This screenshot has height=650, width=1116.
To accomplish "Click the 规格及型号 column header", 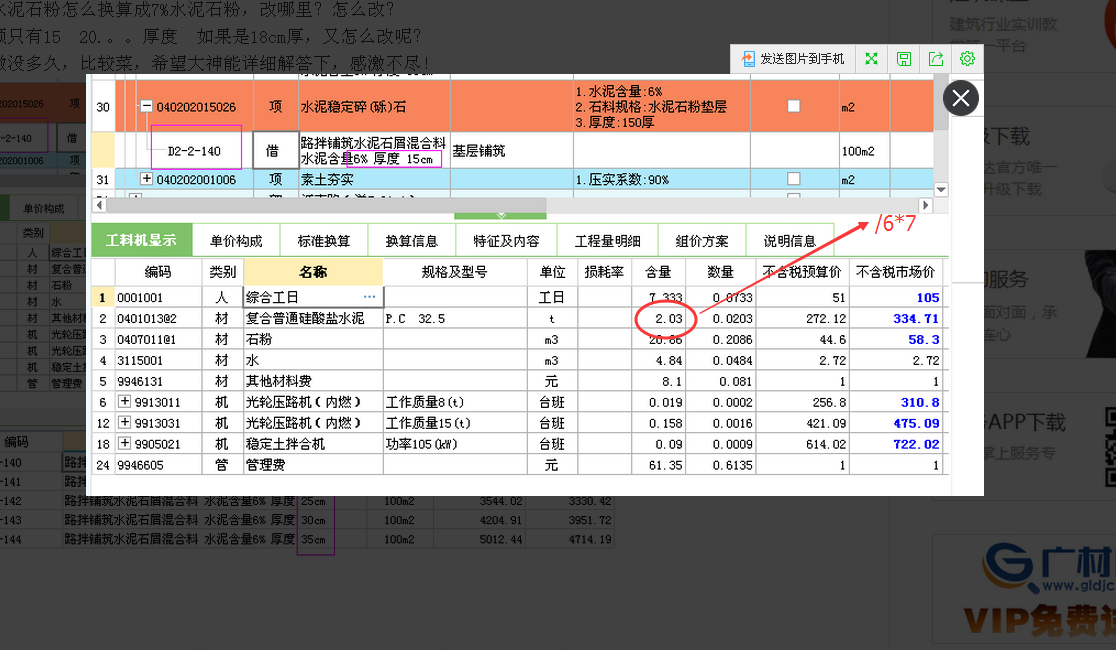I will pos(455,272).
